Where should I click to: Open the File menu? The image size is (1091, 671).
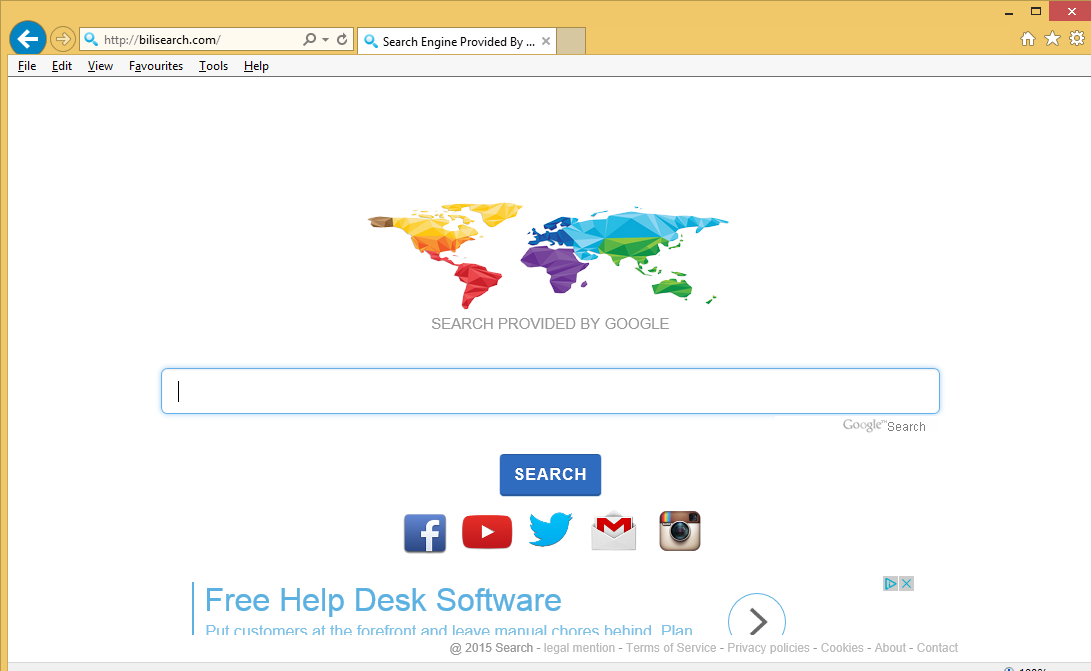tap(27, 66)
